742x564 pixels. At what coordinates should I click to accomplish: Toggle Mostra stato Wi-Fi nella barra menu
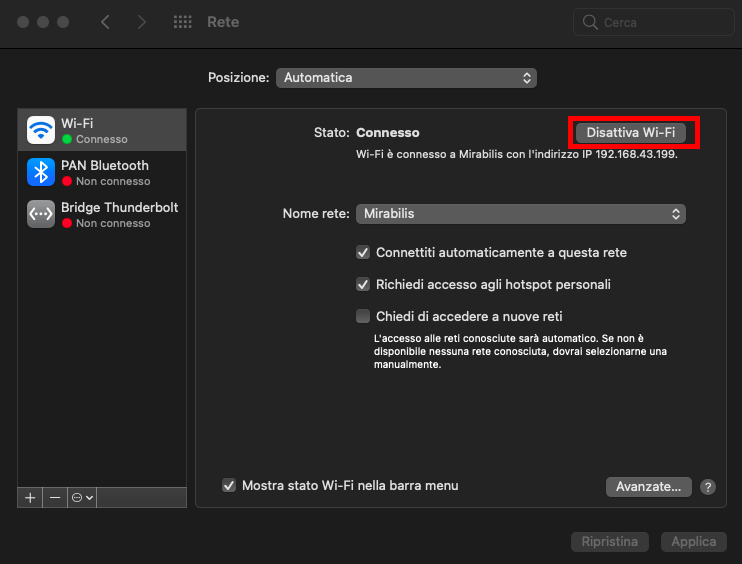tap(229, 486)
